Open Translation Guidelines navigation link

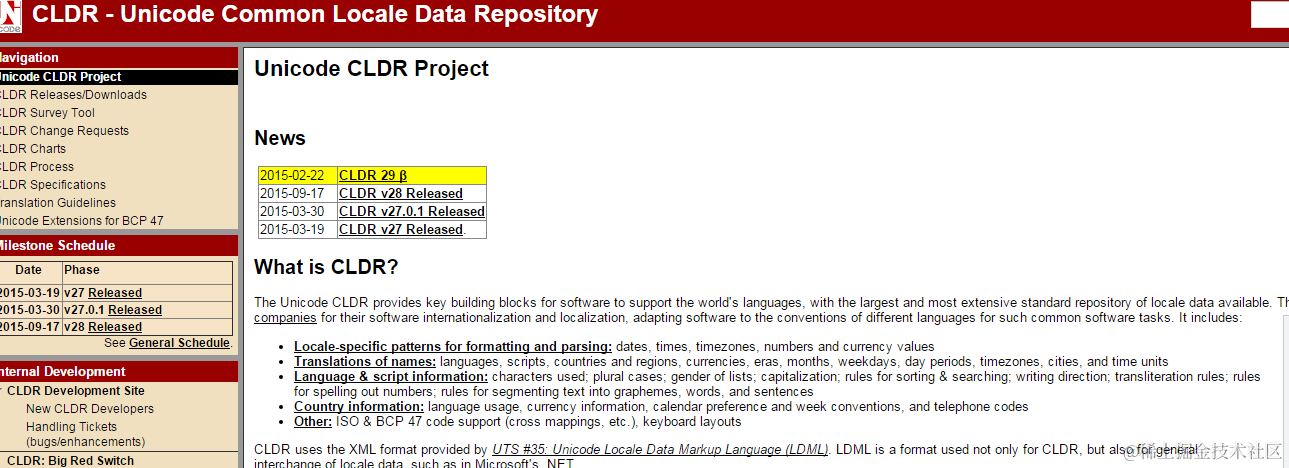coord(58,203)
